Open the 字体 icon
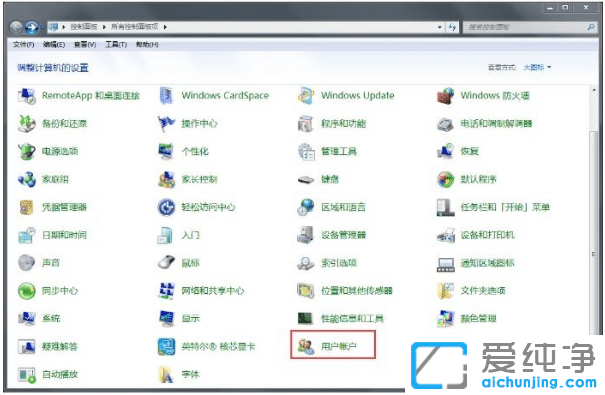605x395 pixels. click(x=166, y=374)
